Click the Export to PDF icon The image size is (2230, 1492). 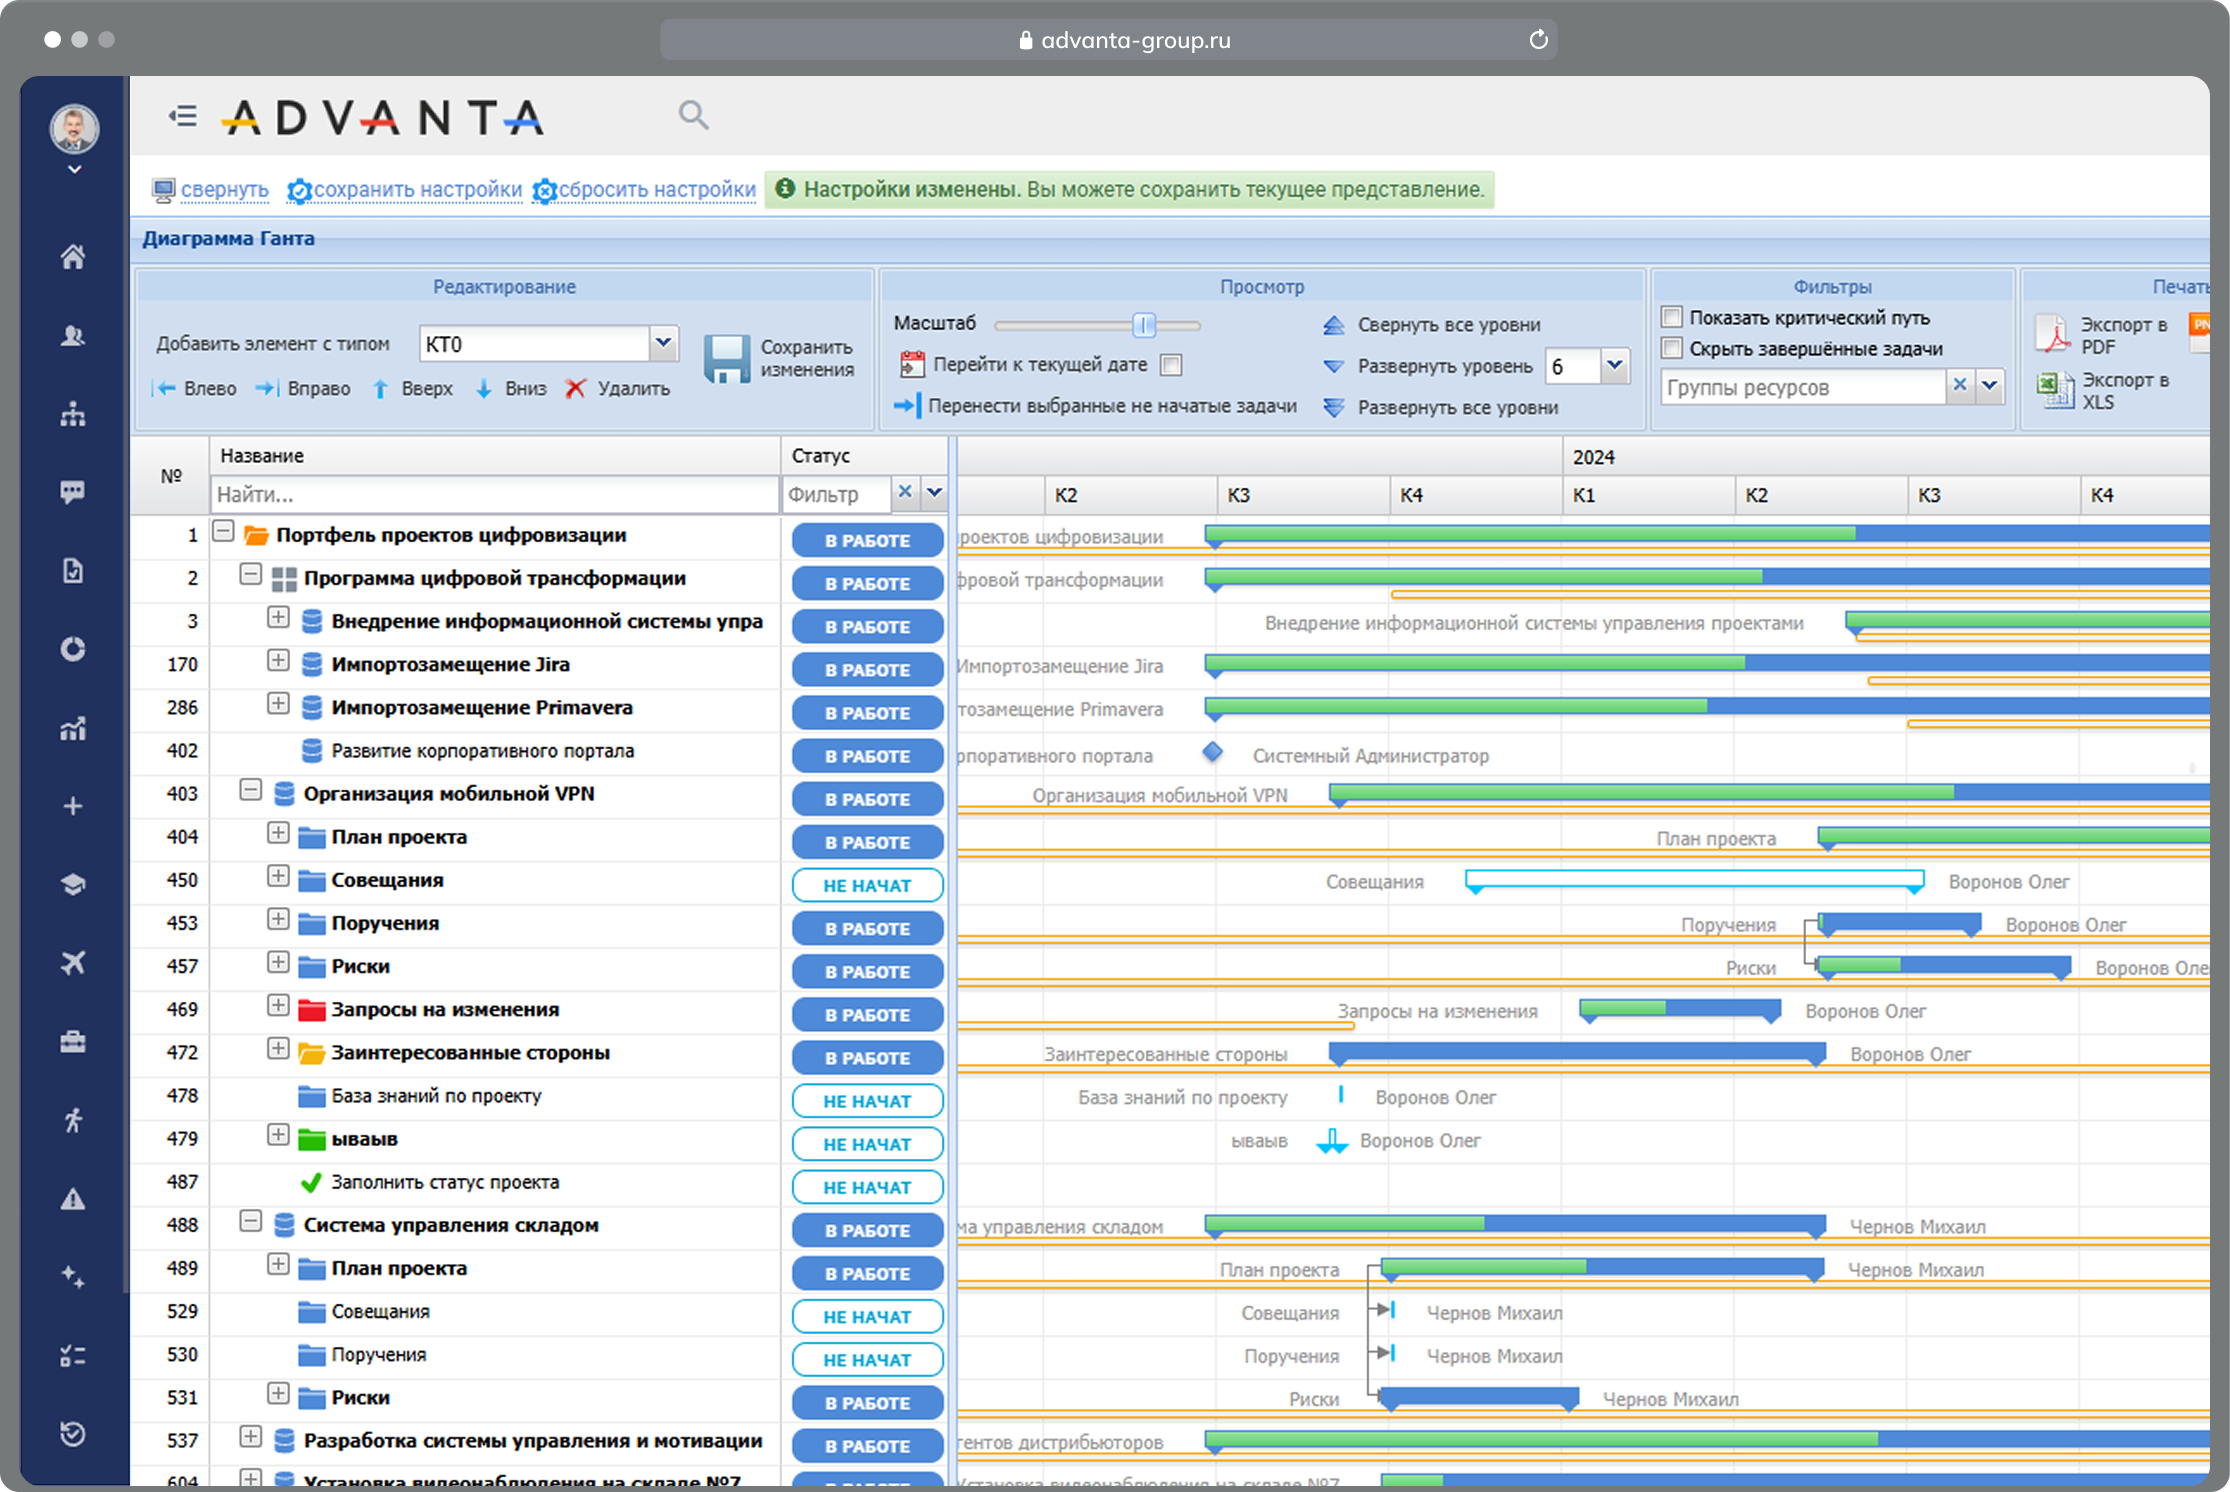pos(2054,334)
